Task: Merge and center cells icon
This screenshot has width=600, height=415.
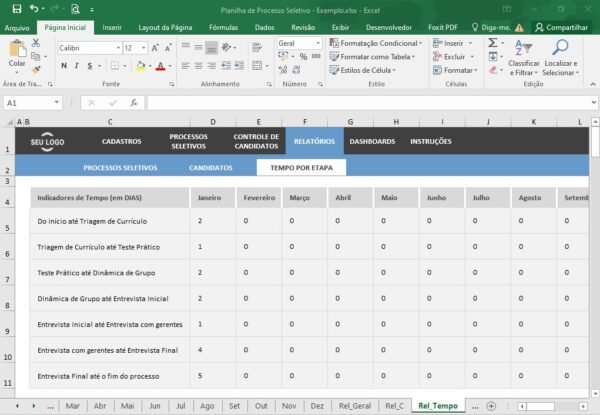Action: tap(257, 66)
